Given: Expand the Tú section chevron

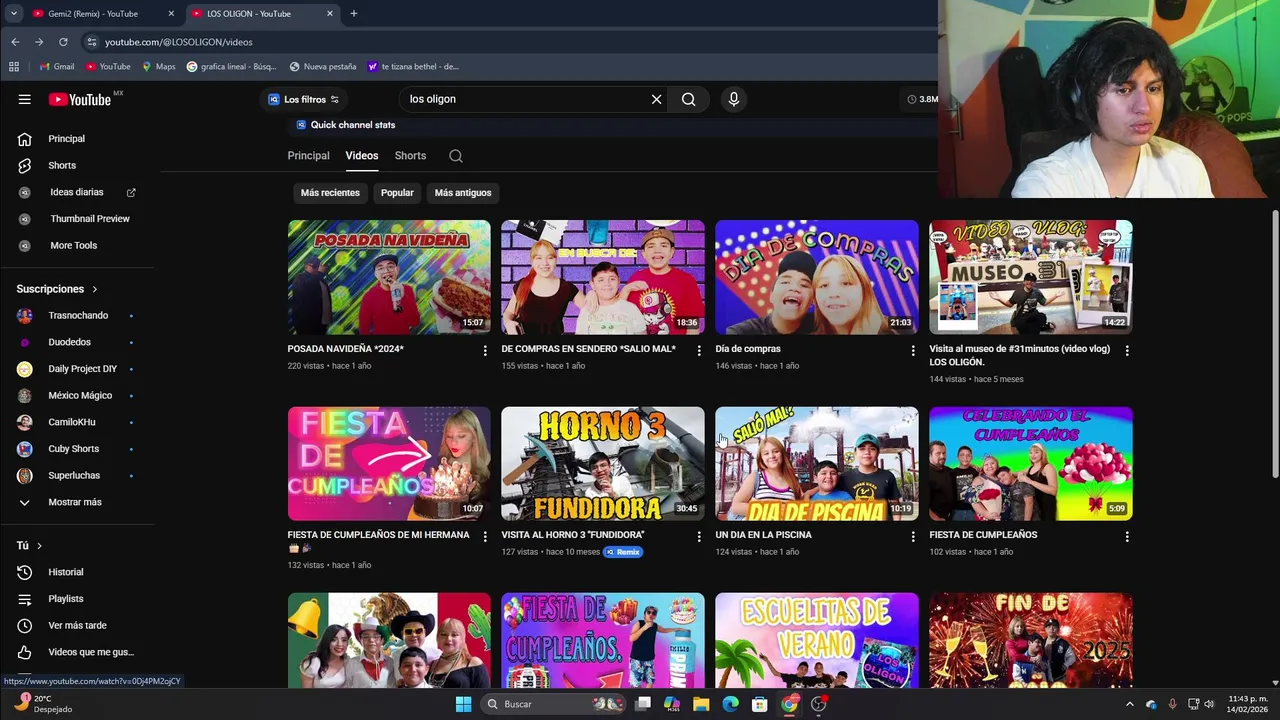Looking at the screenshot, I should click(x=39, y=546).
